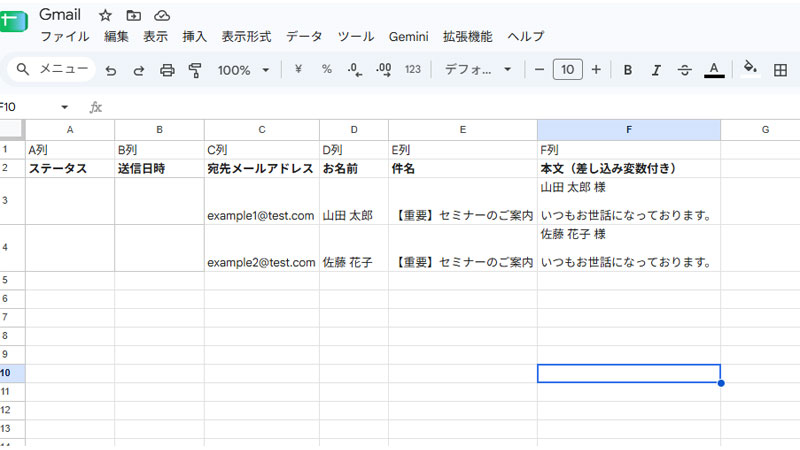Select cell containing ステータス
Screen dimensions: 800x450
(70, 168)
